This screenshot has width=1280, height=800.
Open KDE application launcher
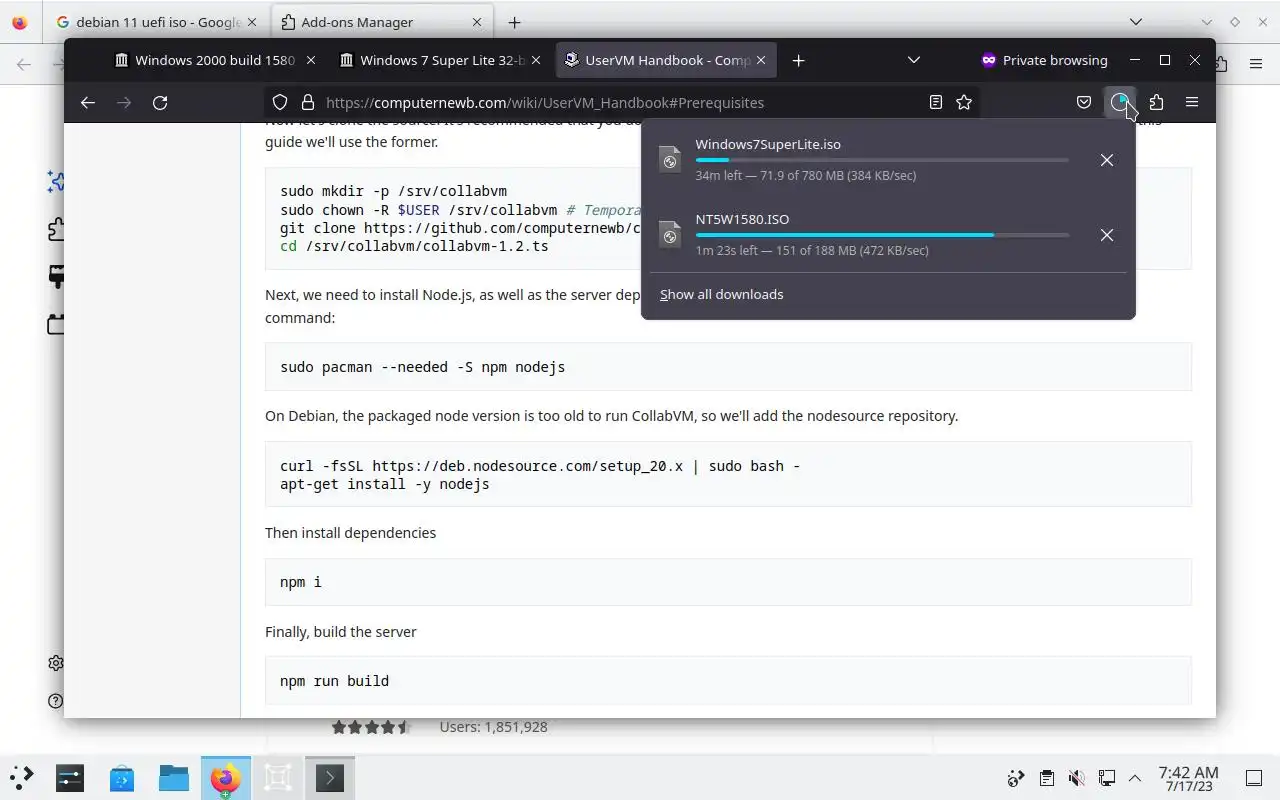point(21,777)
